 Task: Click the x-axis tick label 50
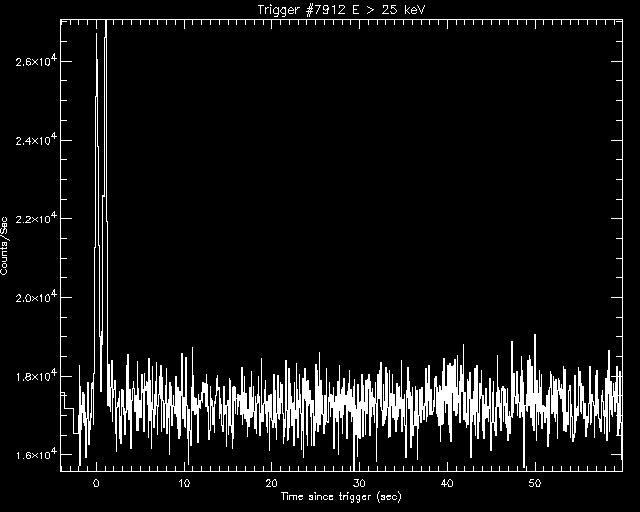(x=534, y=483)
